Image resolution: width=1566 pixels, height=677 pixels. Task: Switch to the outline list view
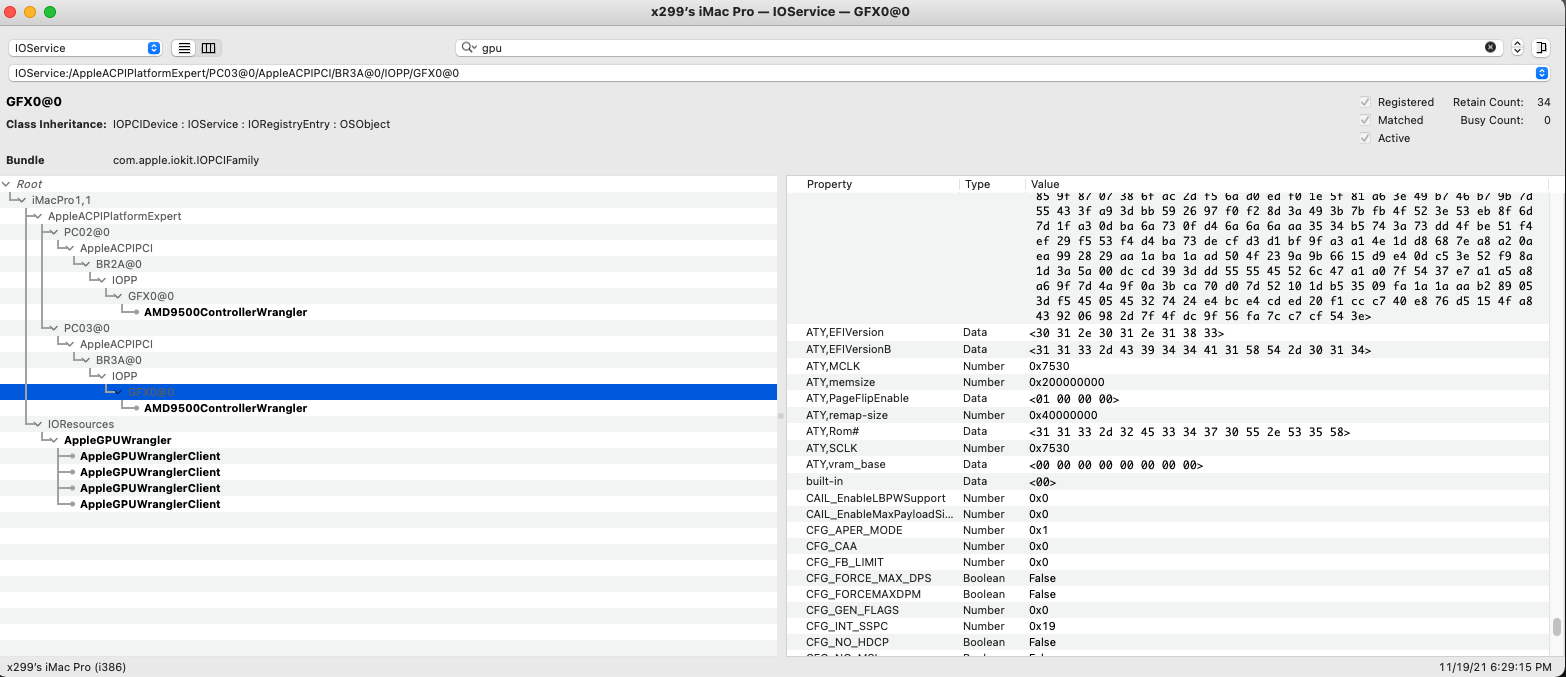[x=184, y=48]
